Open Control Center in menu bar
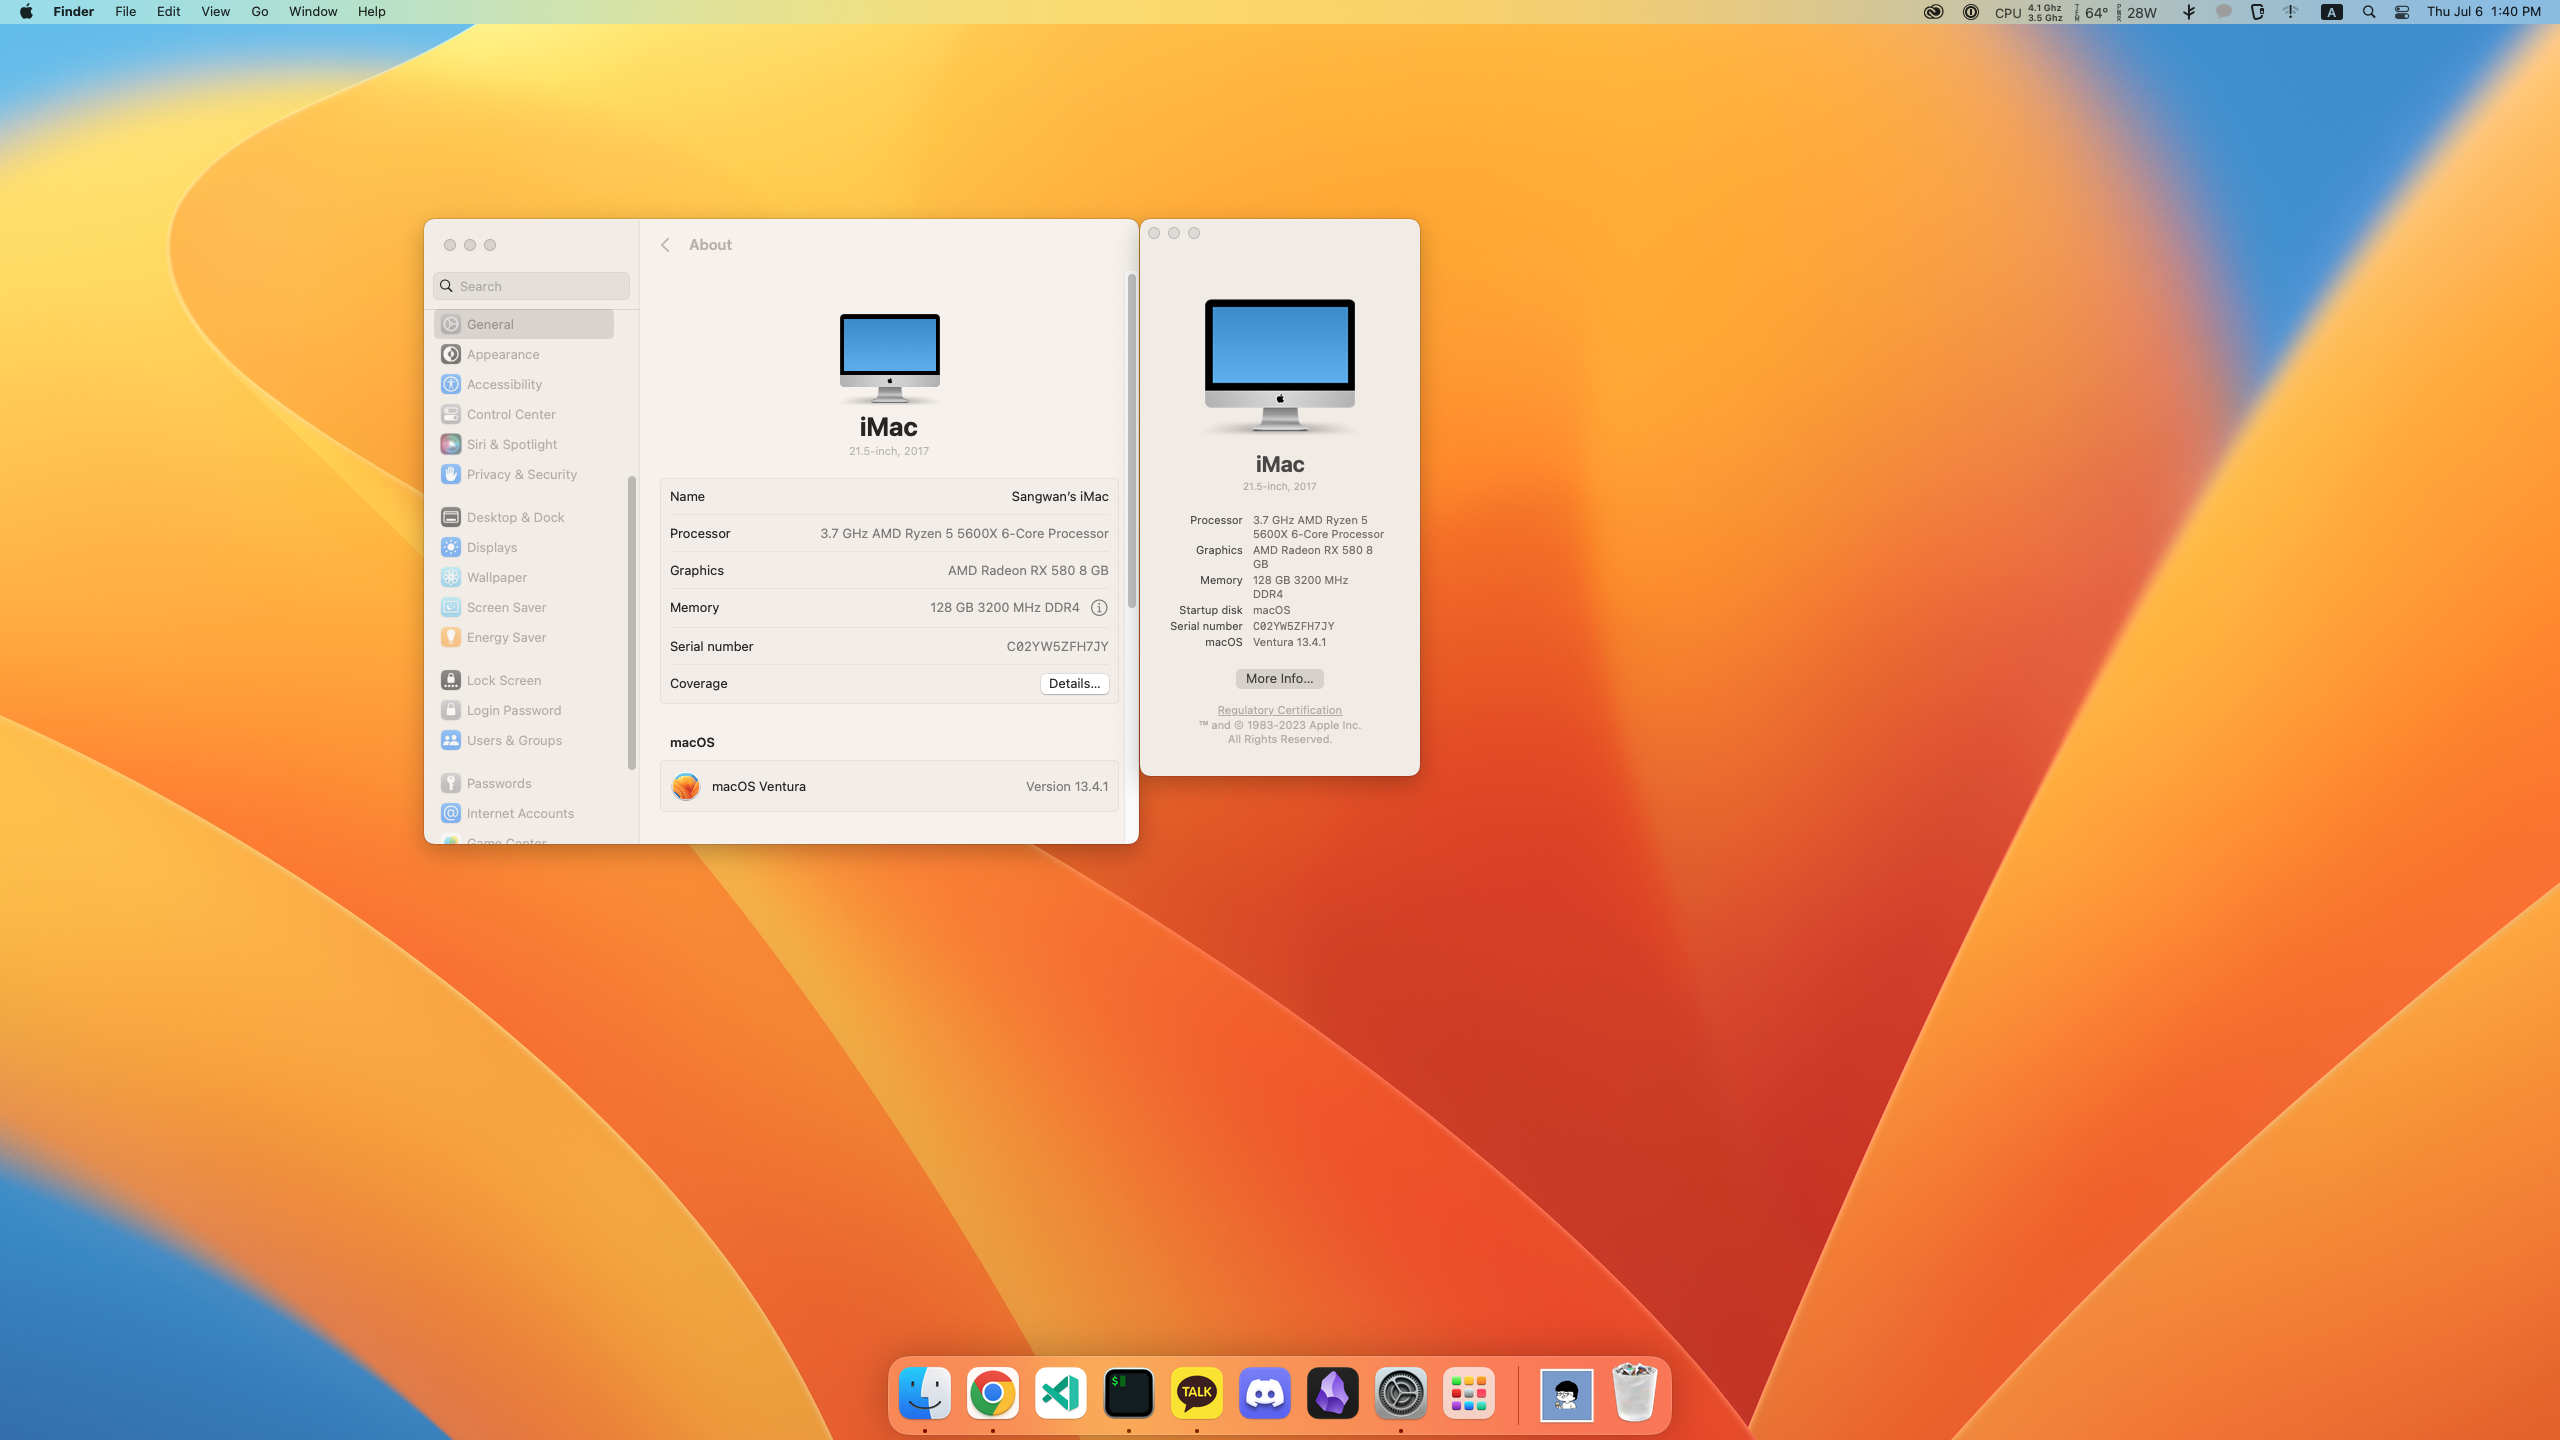Viewport: 2560px width, 1440px height. [2402, 12]
